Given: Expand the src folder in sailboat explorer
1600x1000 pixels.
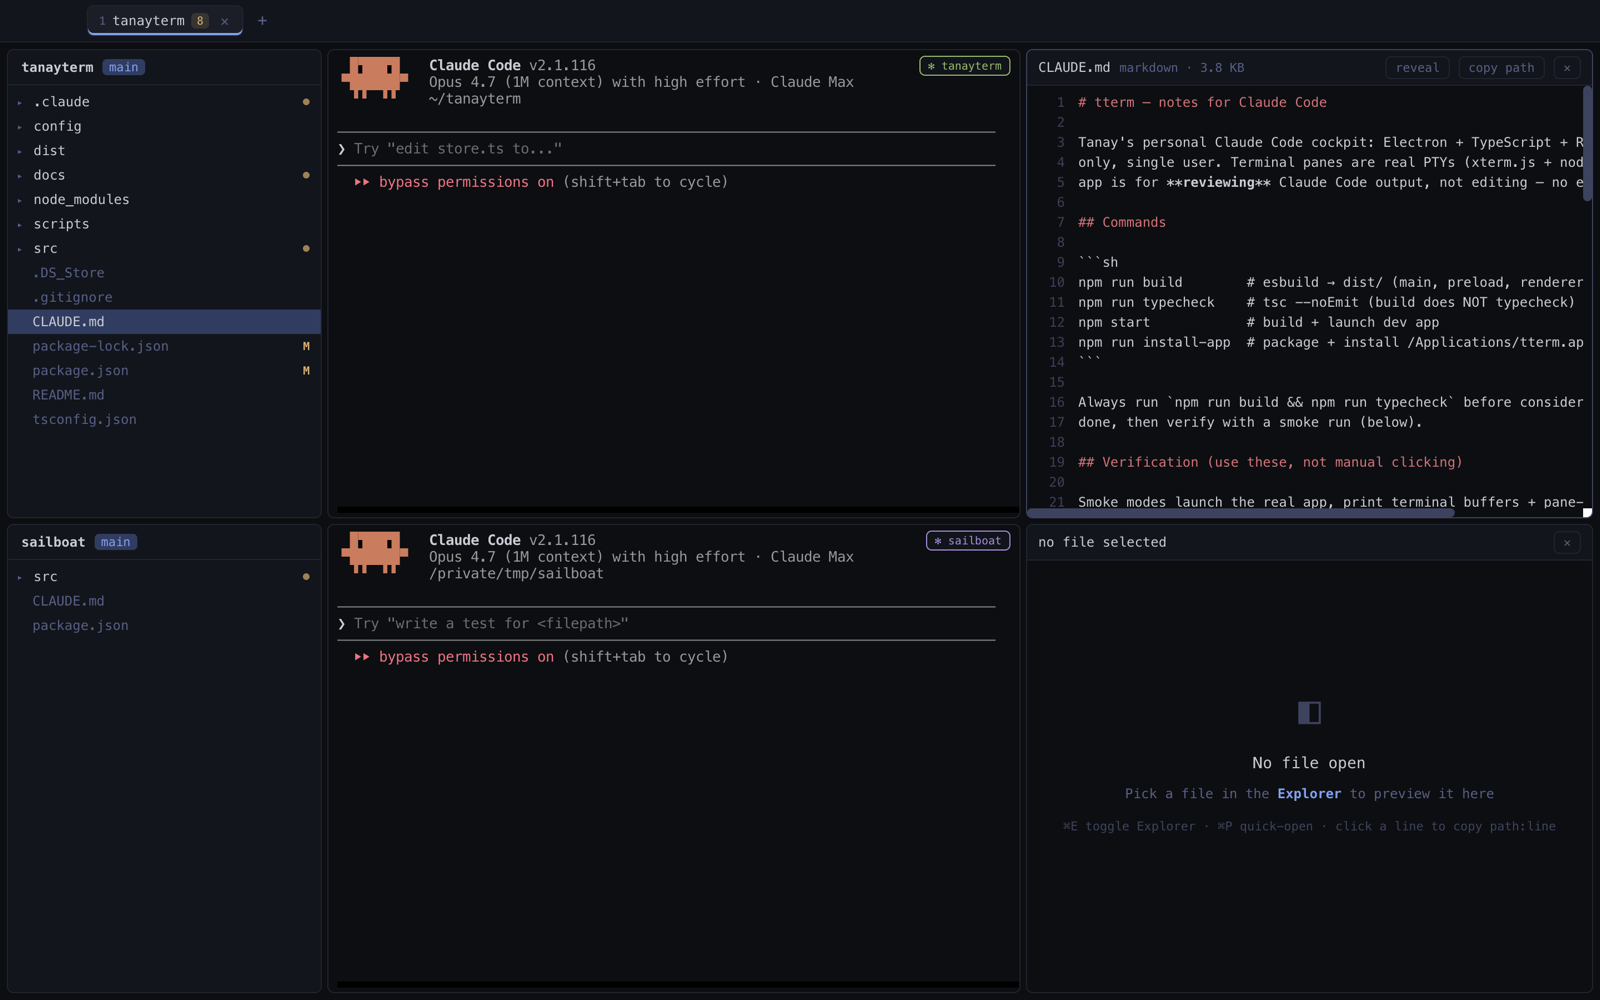Looking at the screenshot, I should coord(164,577).
